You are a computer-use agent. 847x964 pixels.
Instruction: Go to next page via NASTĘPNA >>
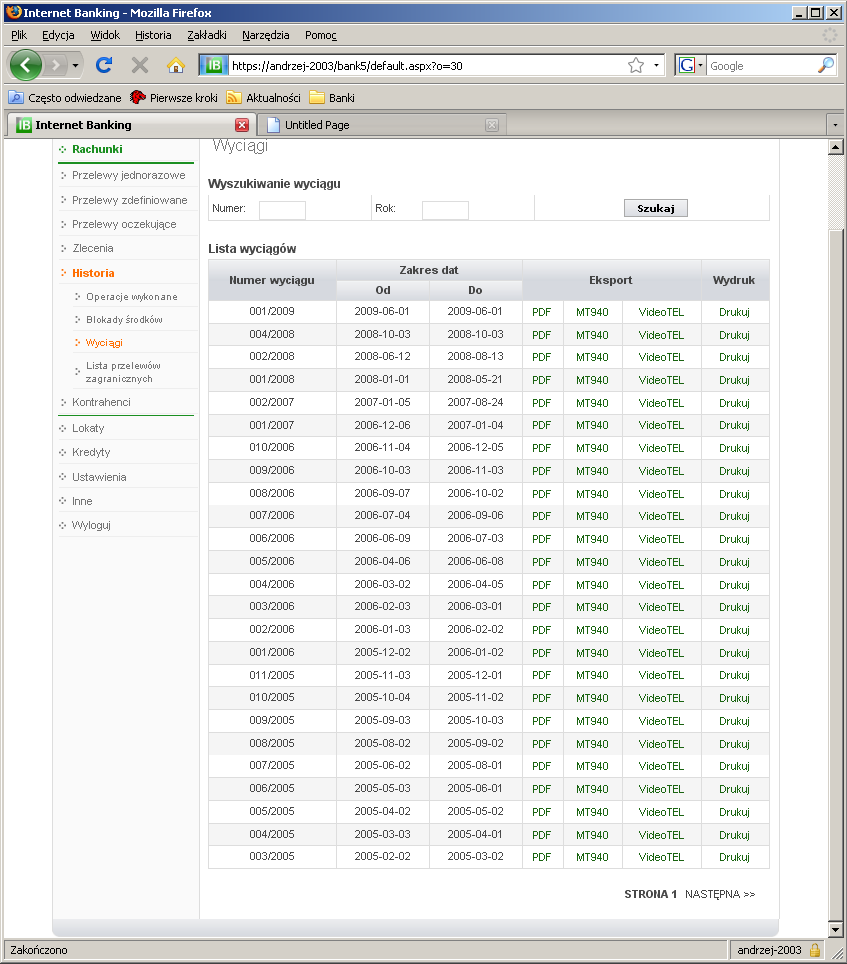pyautogui.click(x=720, y=894)
